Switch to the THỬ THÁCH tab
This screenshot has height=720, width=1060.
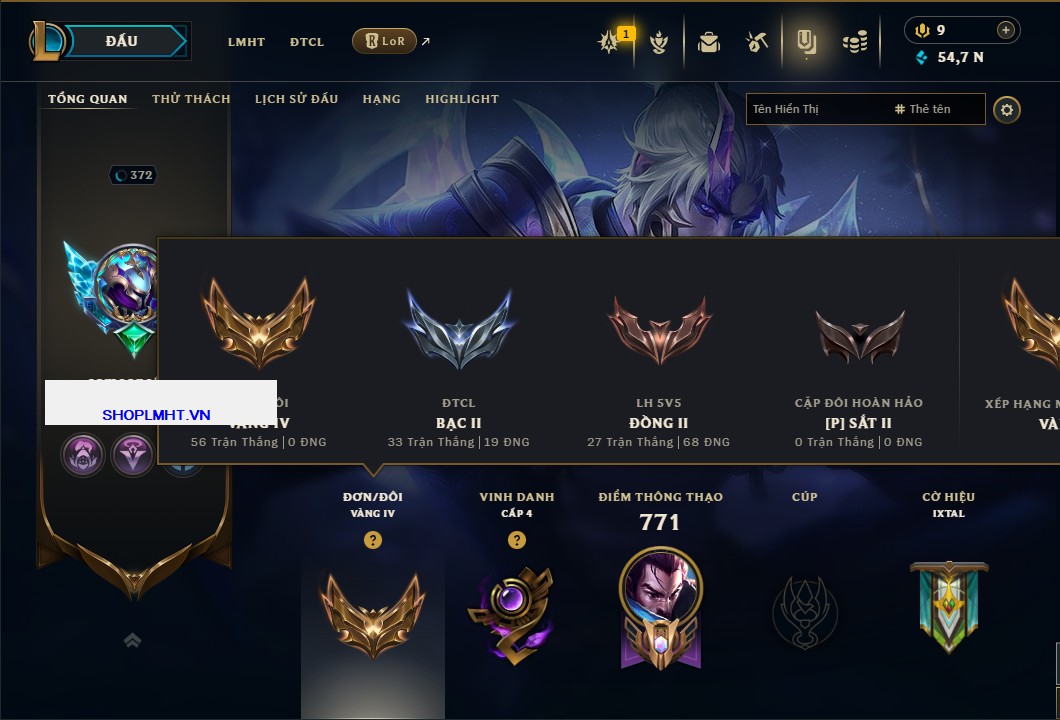pos(191,99)
